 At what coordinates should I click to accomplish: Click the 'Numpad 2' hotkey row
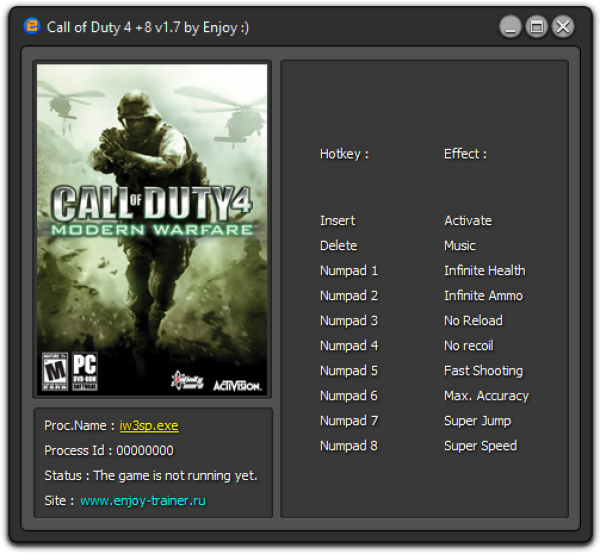pos(349,295)
